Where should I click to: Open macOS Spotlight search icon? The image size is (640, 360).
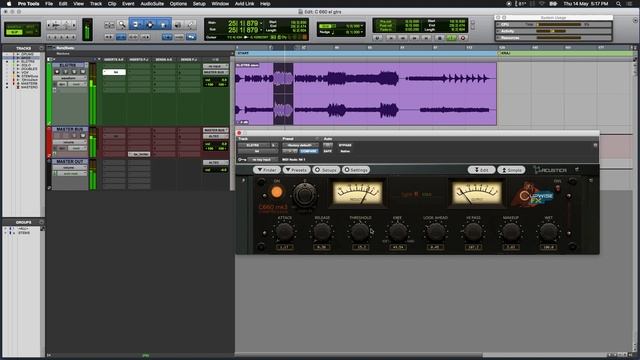[x=618, y=4]
